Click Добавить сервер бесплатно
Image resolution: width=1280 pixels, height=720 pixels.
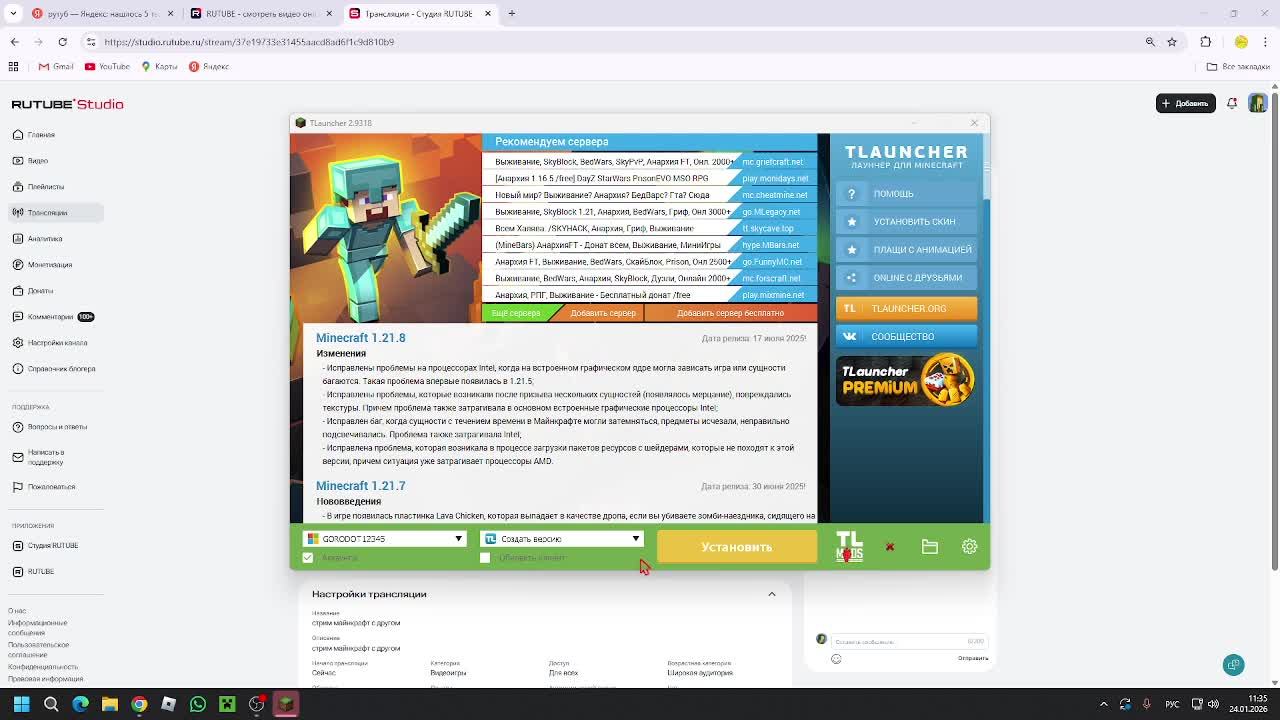pyautogui.click(x=730, y=313)
